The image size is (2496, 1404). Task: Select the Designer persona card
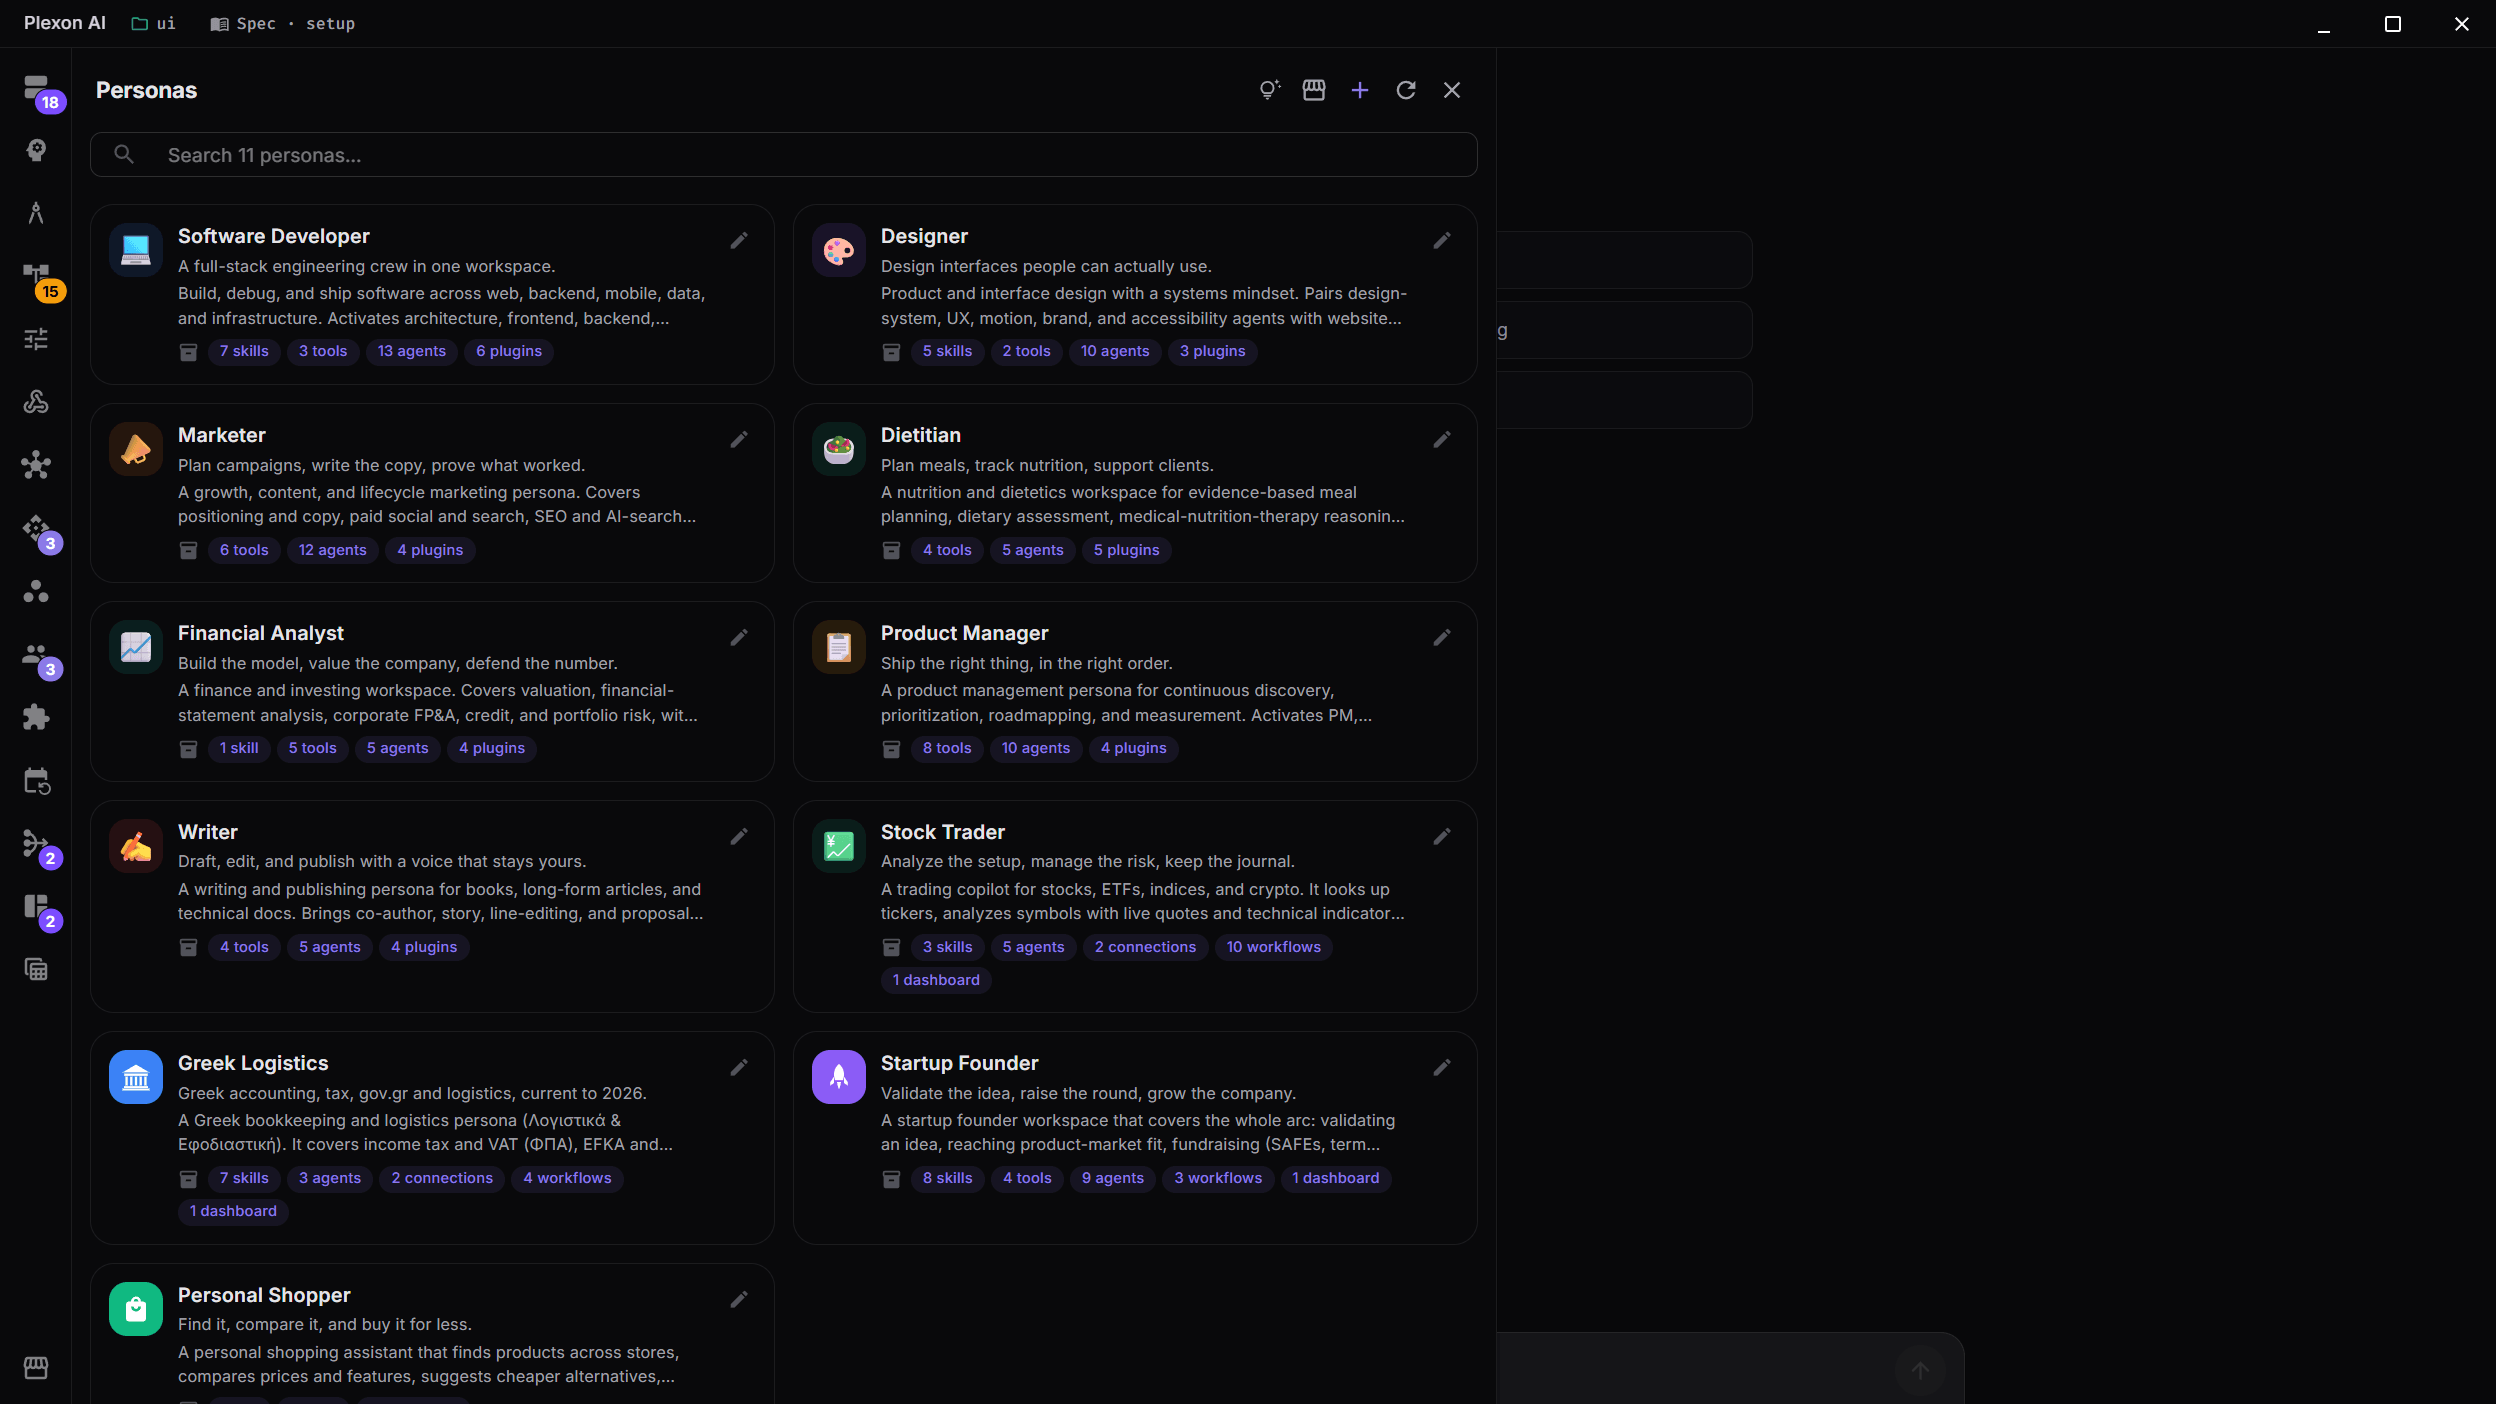[x=1135, y=294]
